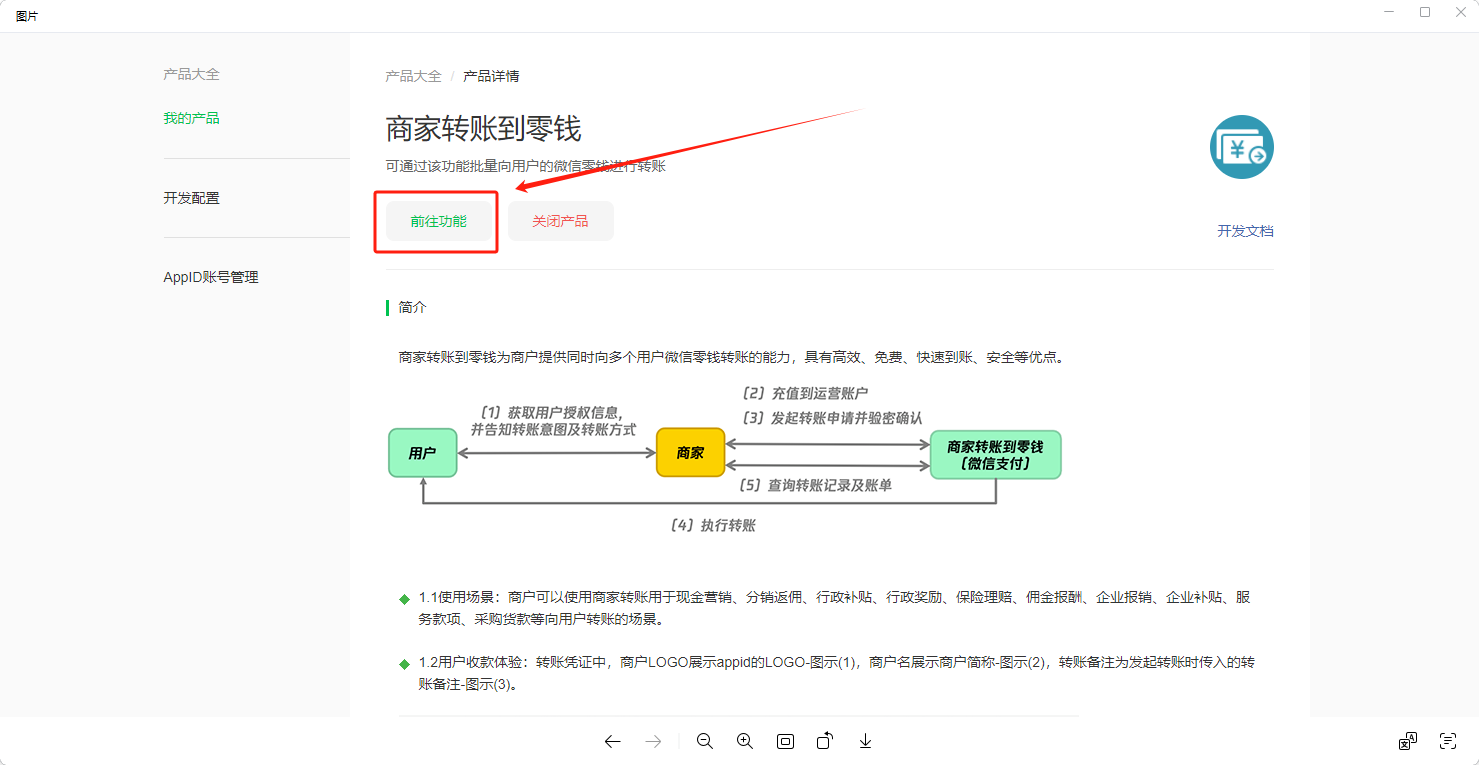The width and height of the screenshot is (1479, 765).
Task: Open 开发配置 in the sidebar
Action: 191,198
